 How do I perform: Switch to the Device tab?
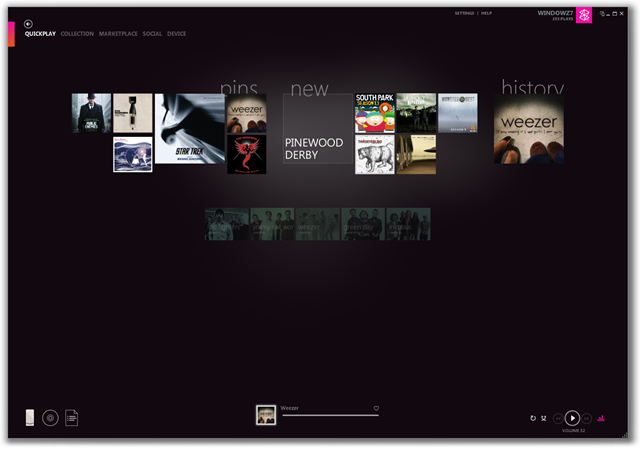coord(176,34)
